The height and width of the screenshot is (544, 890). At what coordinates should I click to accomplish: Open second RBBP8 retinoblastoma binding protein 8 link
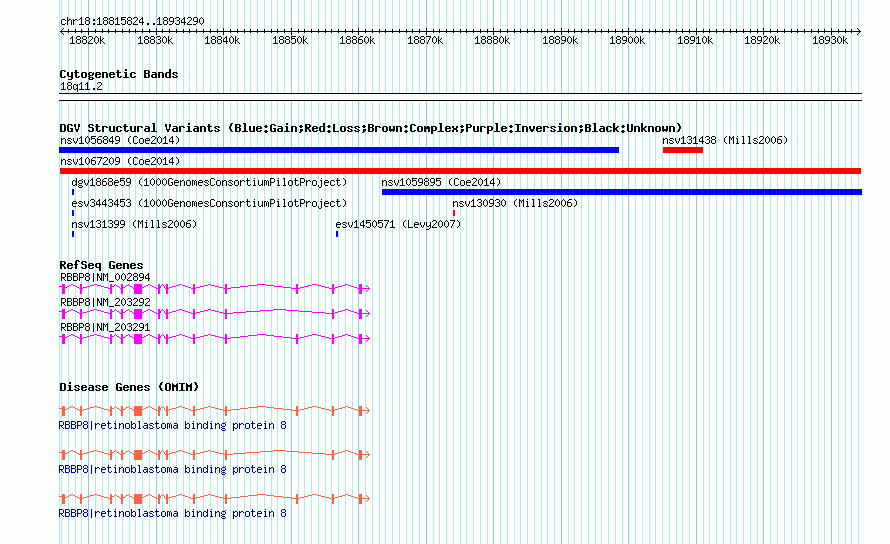(x=173, y=469)
